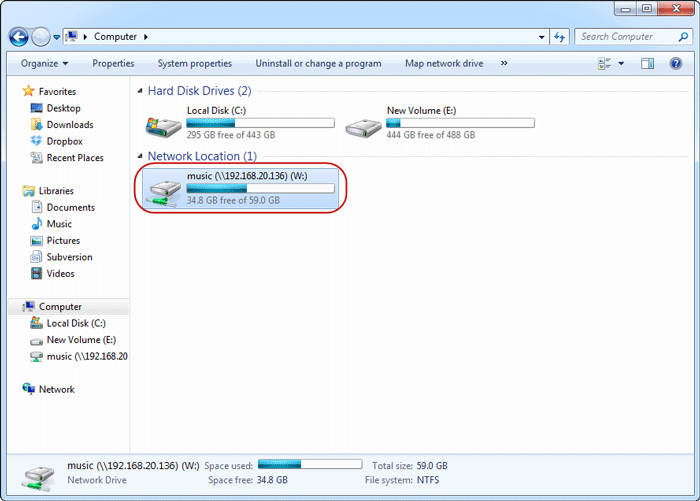
Task: Click the Libraries folder icon
Action: pyautogui.click(x=29, y=191)
